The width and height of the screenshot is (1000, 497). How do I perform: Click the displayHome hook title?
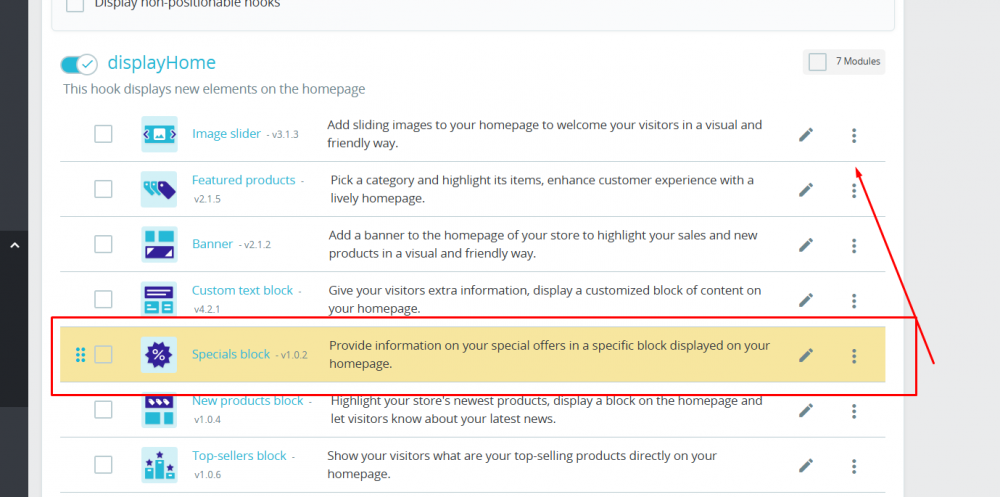[161, 63]
